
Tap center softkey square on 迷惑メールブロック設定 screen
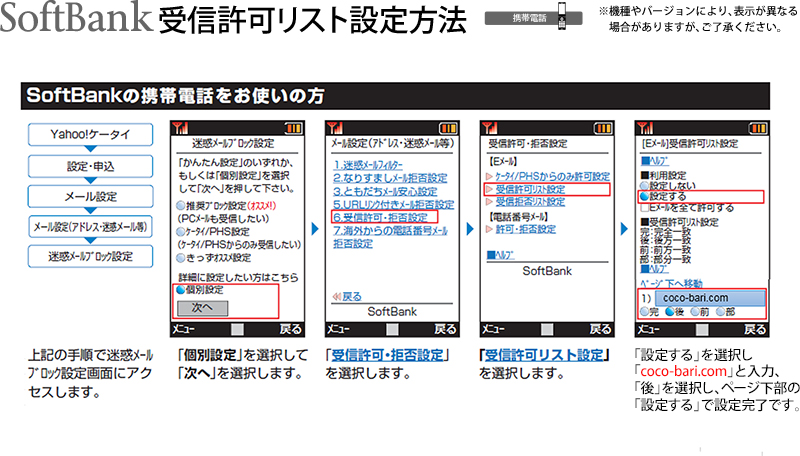[x=237, y=330]
